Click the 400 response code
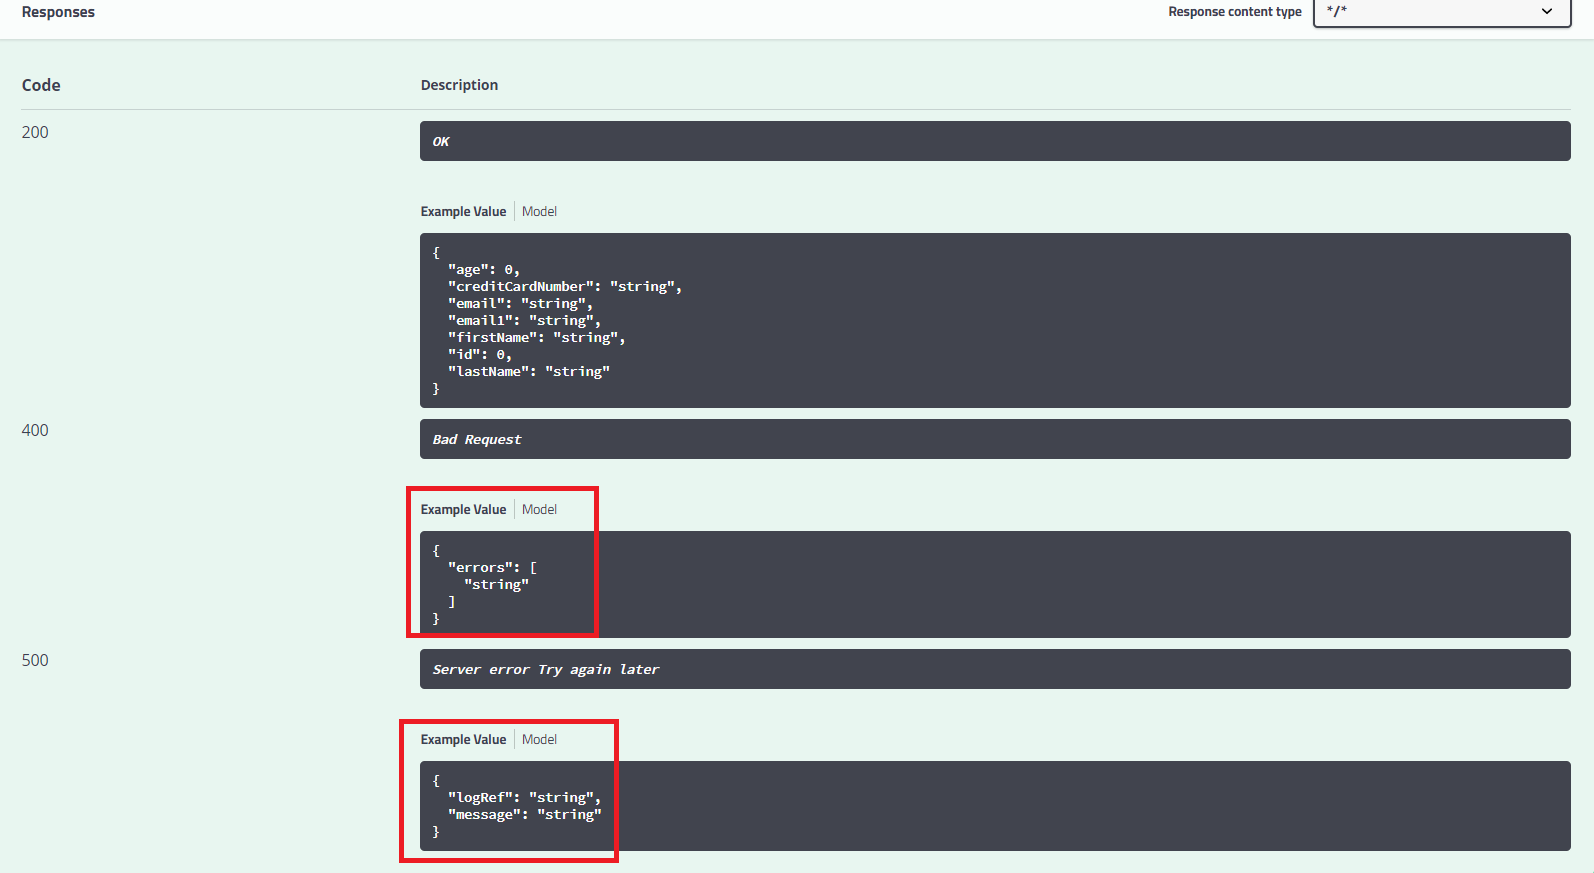Viewport: 1594px width, 873px height. (x=35, y=430)
